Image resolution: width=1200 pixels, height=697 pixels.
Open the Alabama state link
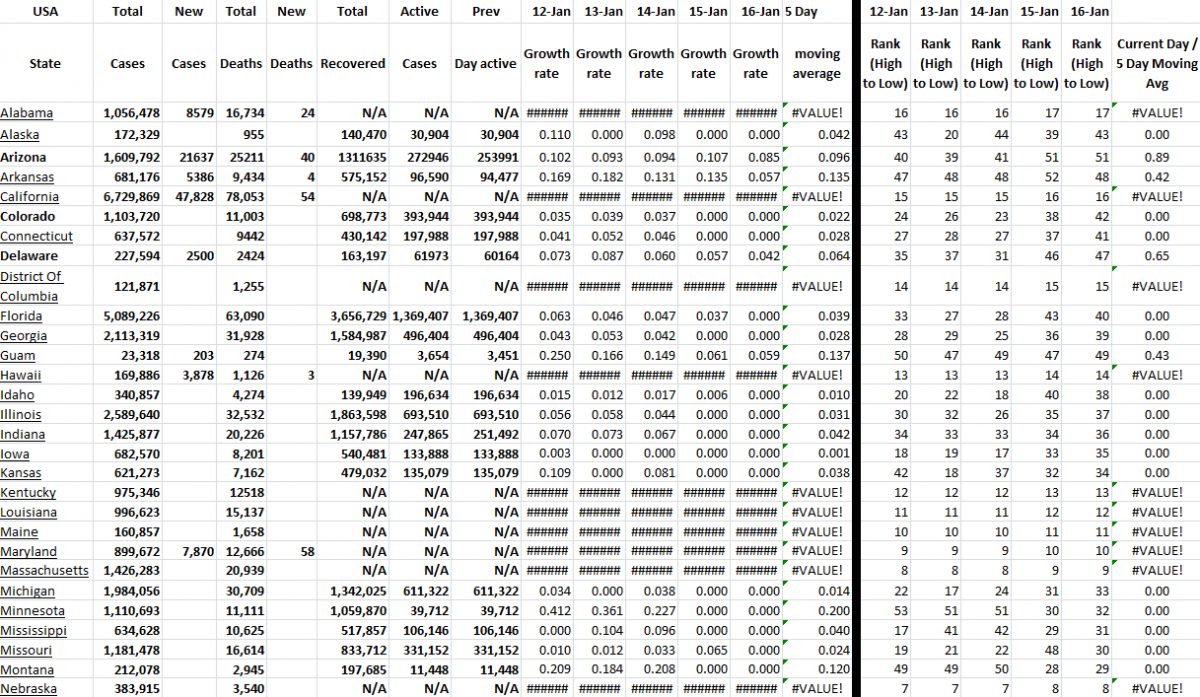(27, 113)
